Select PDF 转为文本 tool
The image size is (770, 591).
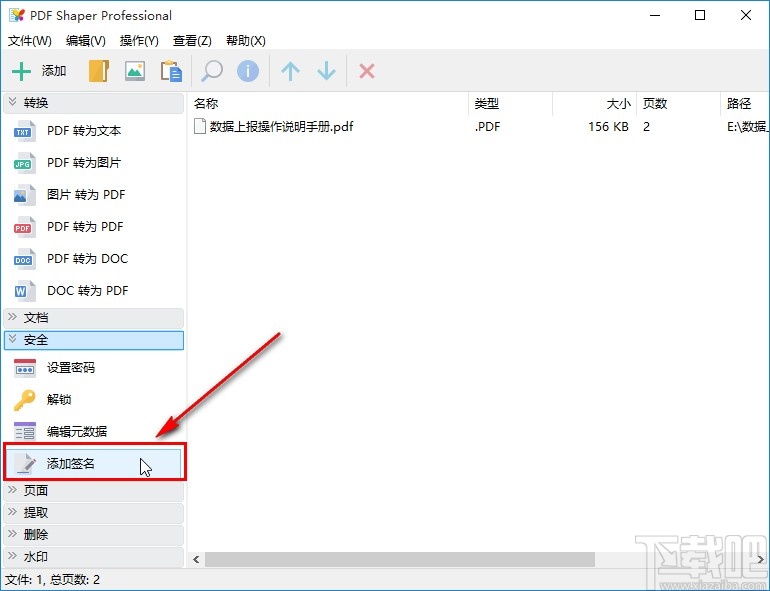pos(93,131)
